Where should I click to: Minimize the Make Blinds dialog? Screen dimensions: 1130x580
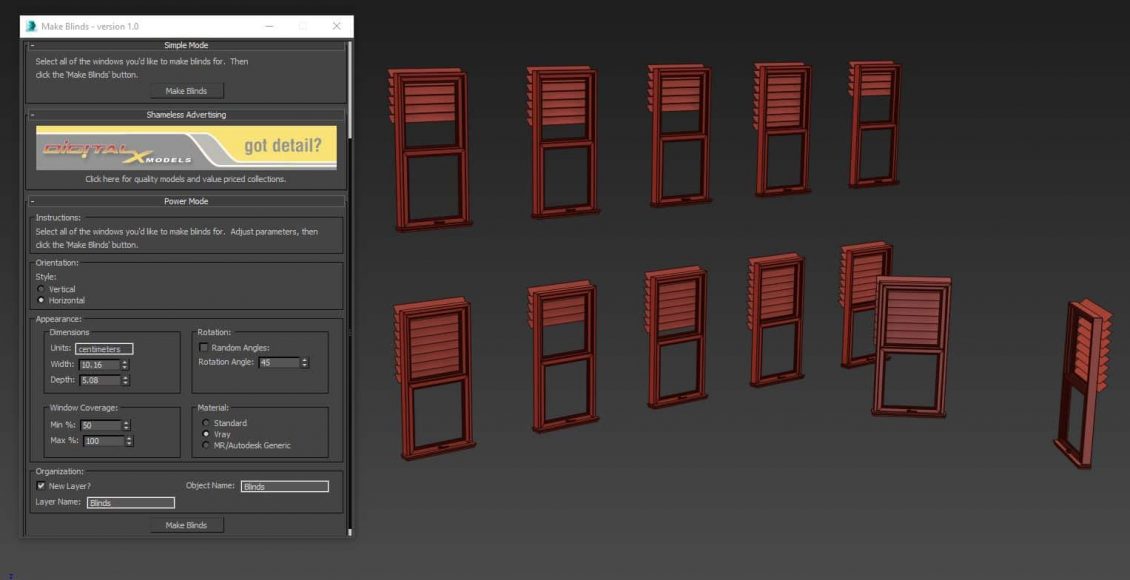tap(270, 26)
